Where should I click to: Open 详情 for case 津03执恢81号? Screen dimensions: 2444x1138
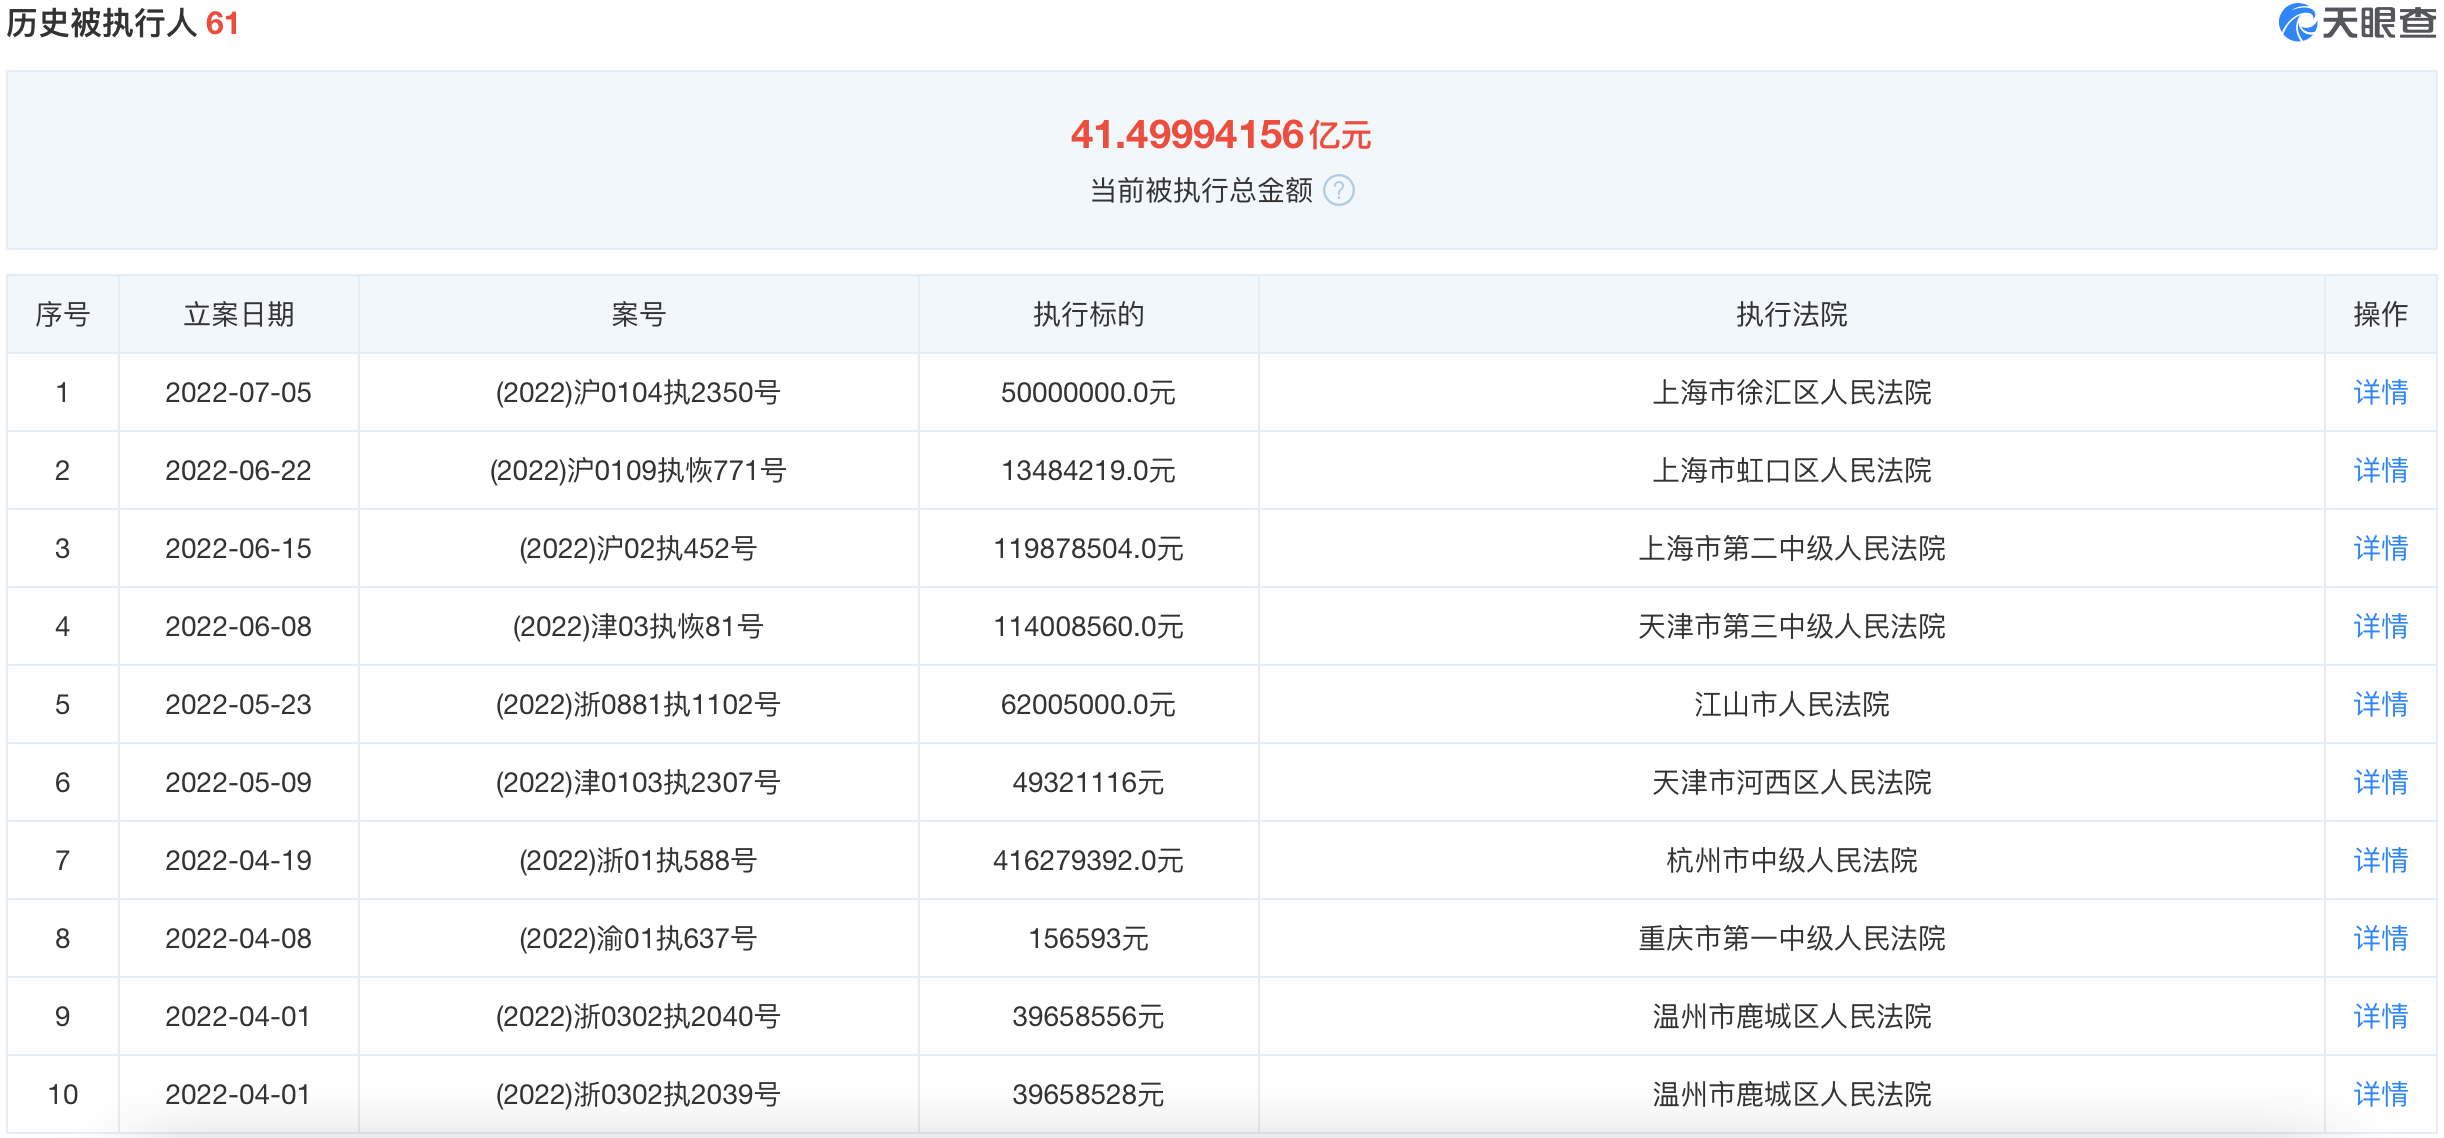tap(2380, 626)
